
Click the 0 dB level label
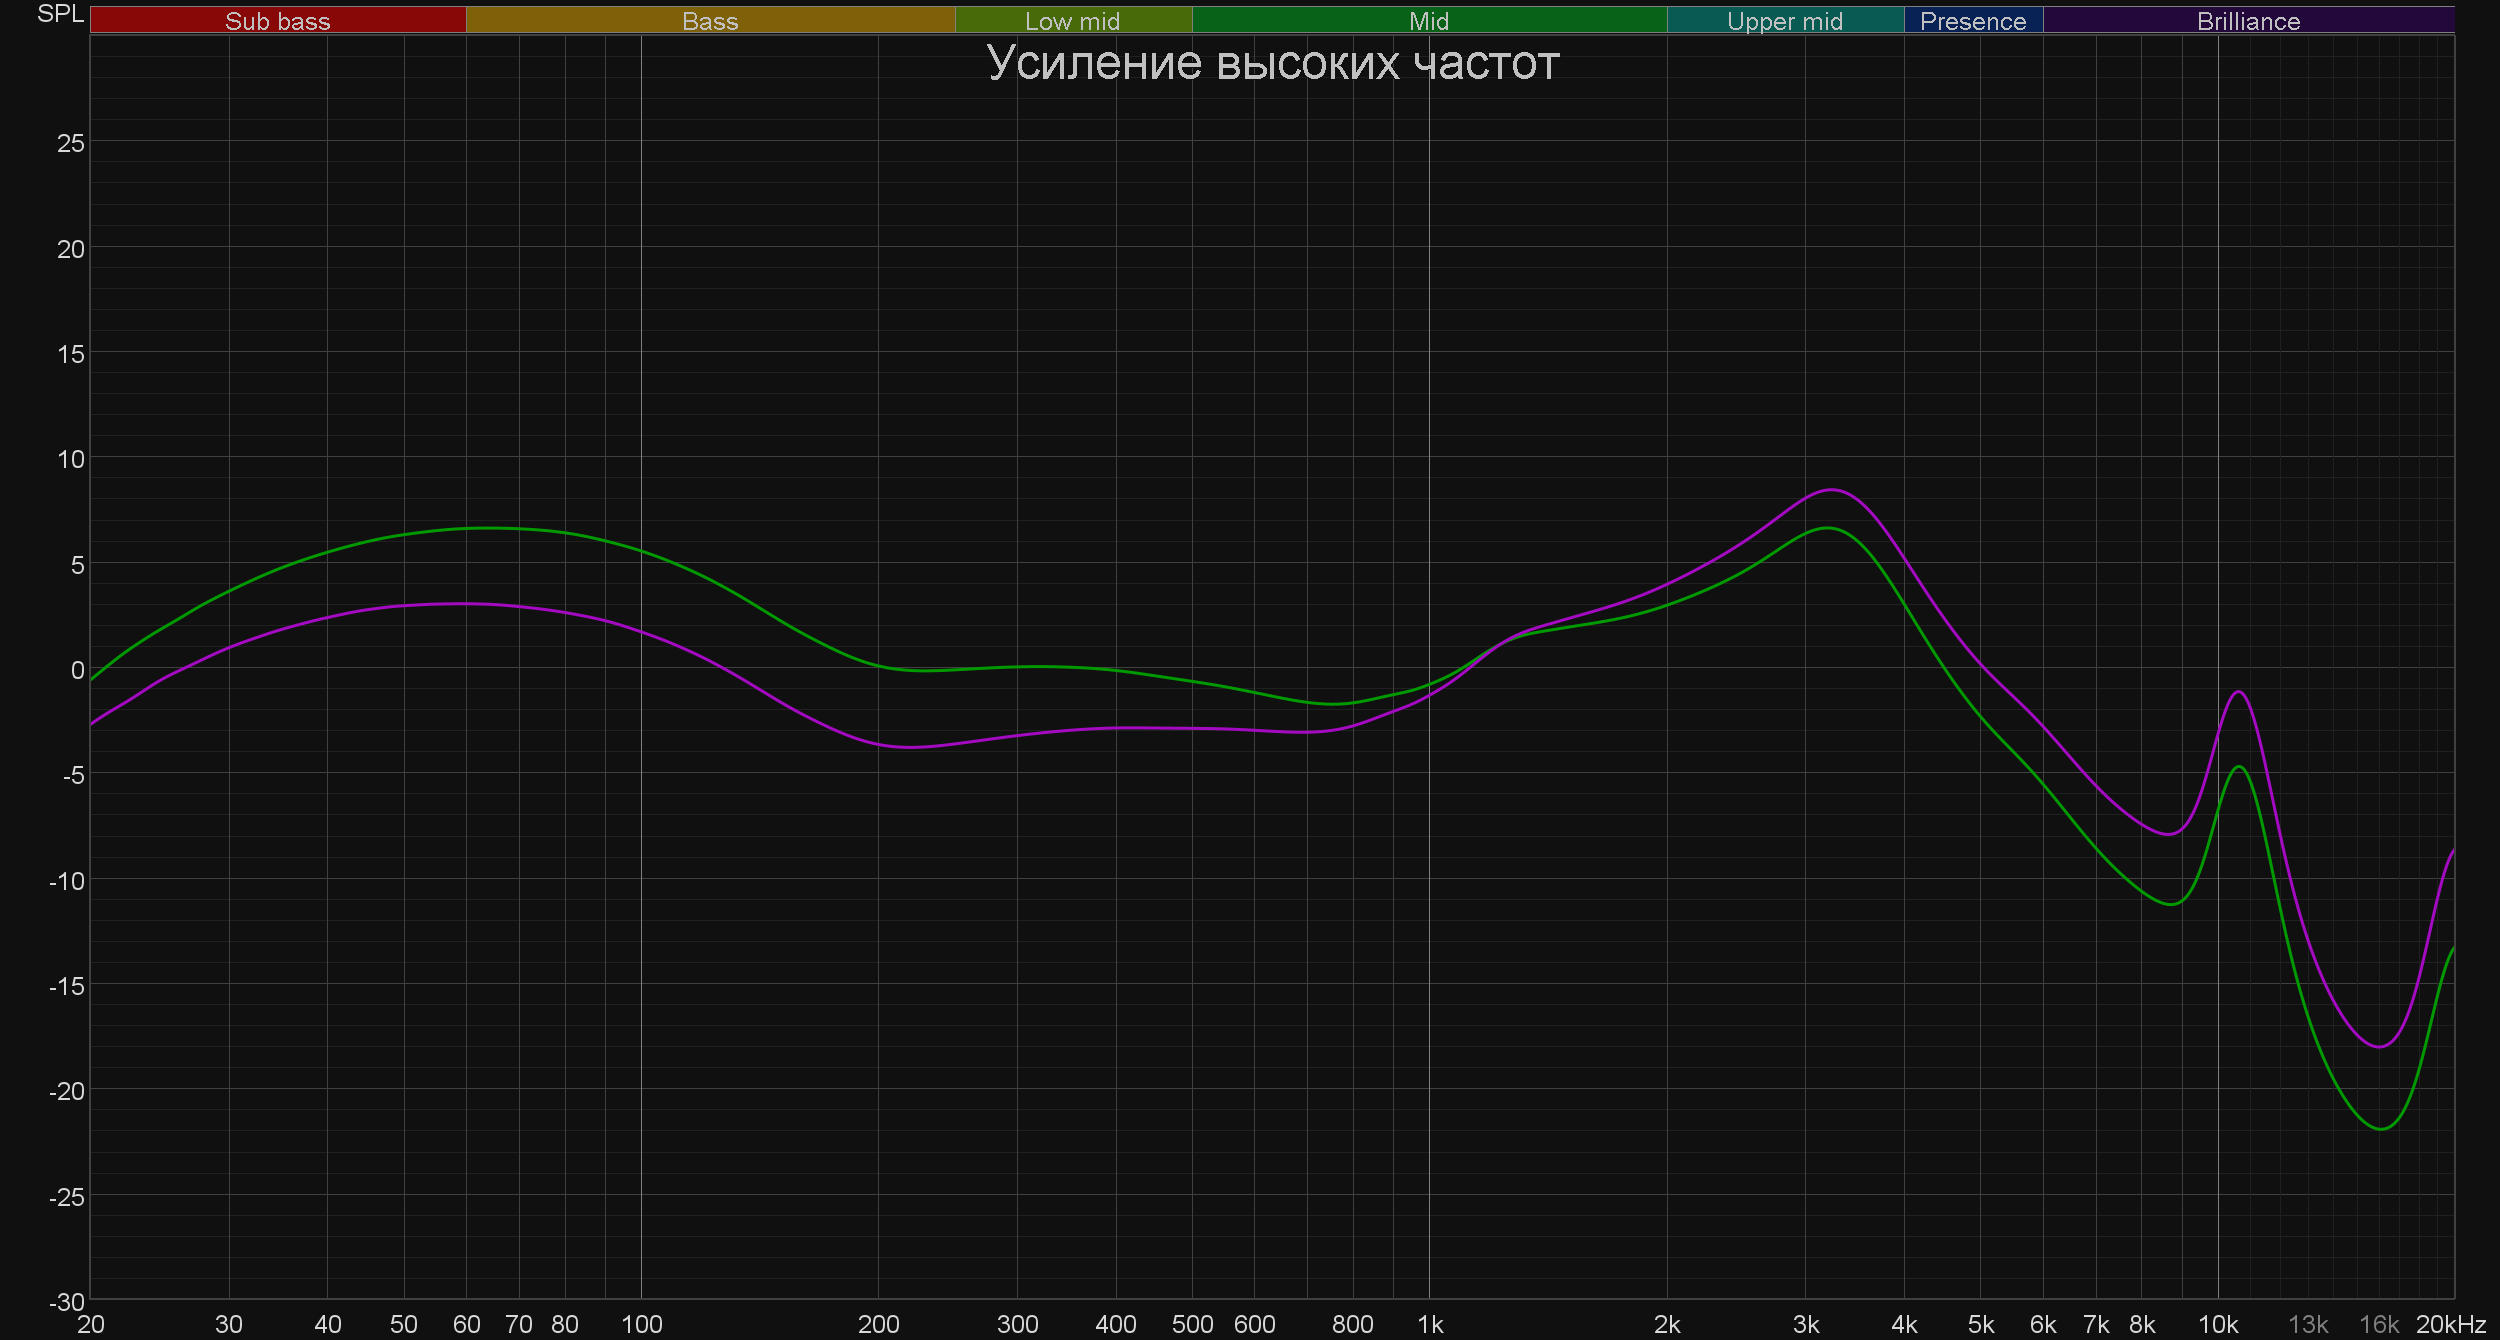coord(77,670)
